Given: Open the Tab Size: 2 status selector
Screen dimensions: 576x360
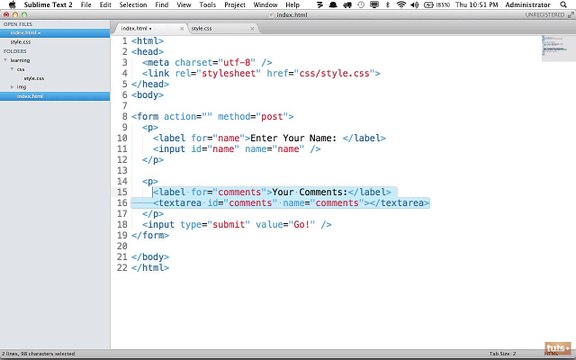Looking at the screenshot, I should tap(503, 354).
